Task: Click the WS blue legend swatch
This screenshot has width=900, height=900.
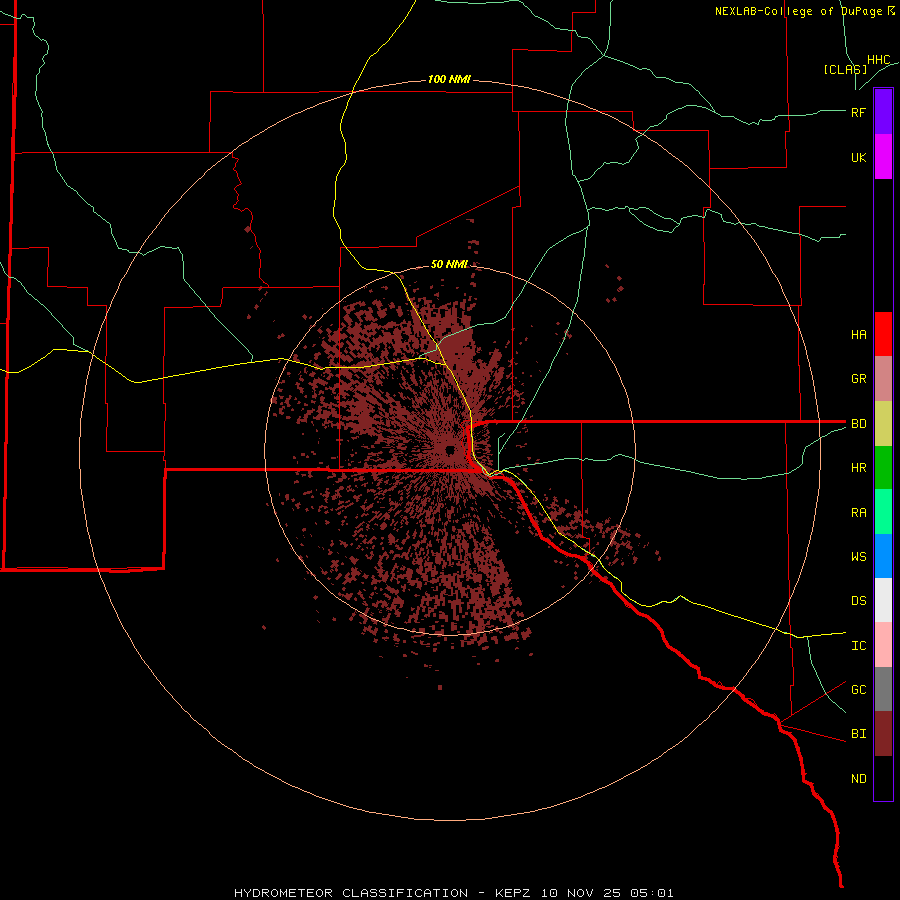Action: [883, 556]
